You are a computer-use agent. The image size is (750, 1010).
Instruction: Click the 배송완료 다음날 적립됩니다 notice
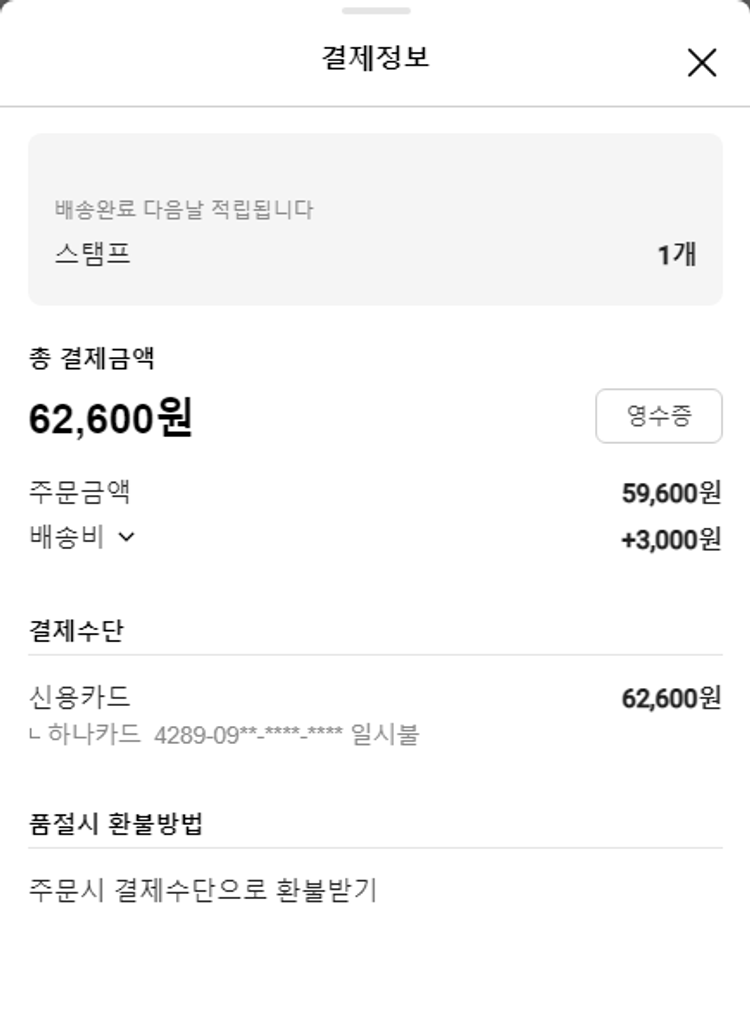[x=184, y=210]
